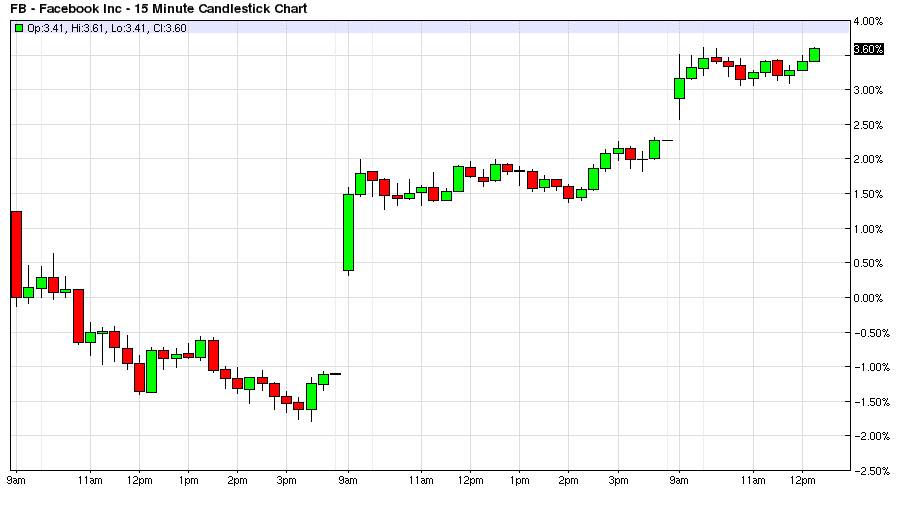900x511 pixels.
Task: Click the first day's 2pm x-axis label
Action: pos(237,481)
